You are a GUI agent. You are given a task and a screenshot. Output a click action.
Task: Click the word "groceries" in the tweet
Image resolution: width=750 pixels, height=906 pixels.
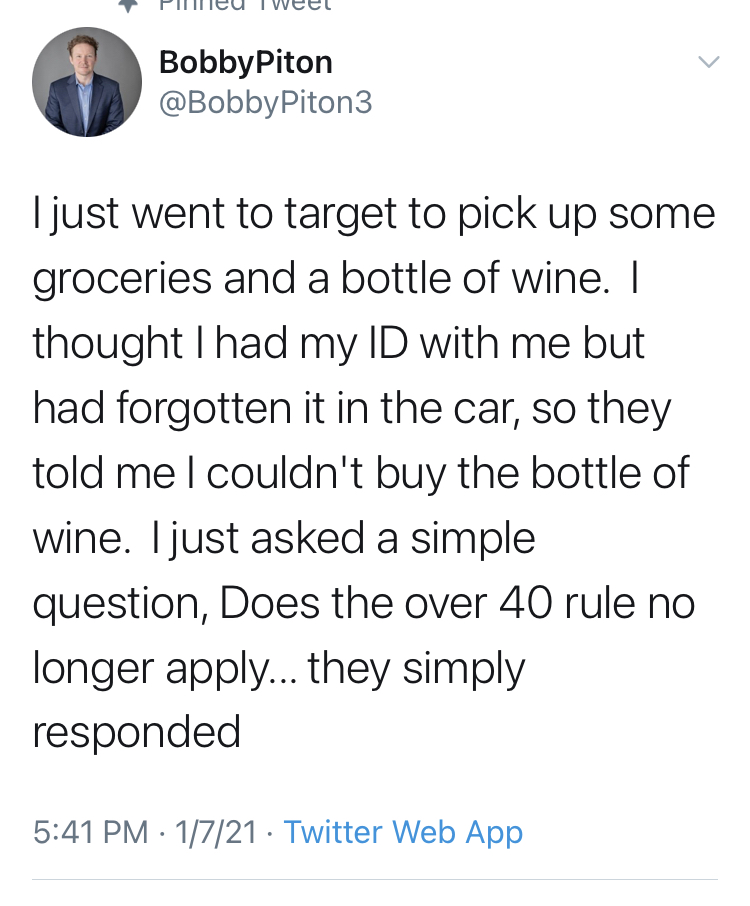pyautogui.click(x=124, y=280)
